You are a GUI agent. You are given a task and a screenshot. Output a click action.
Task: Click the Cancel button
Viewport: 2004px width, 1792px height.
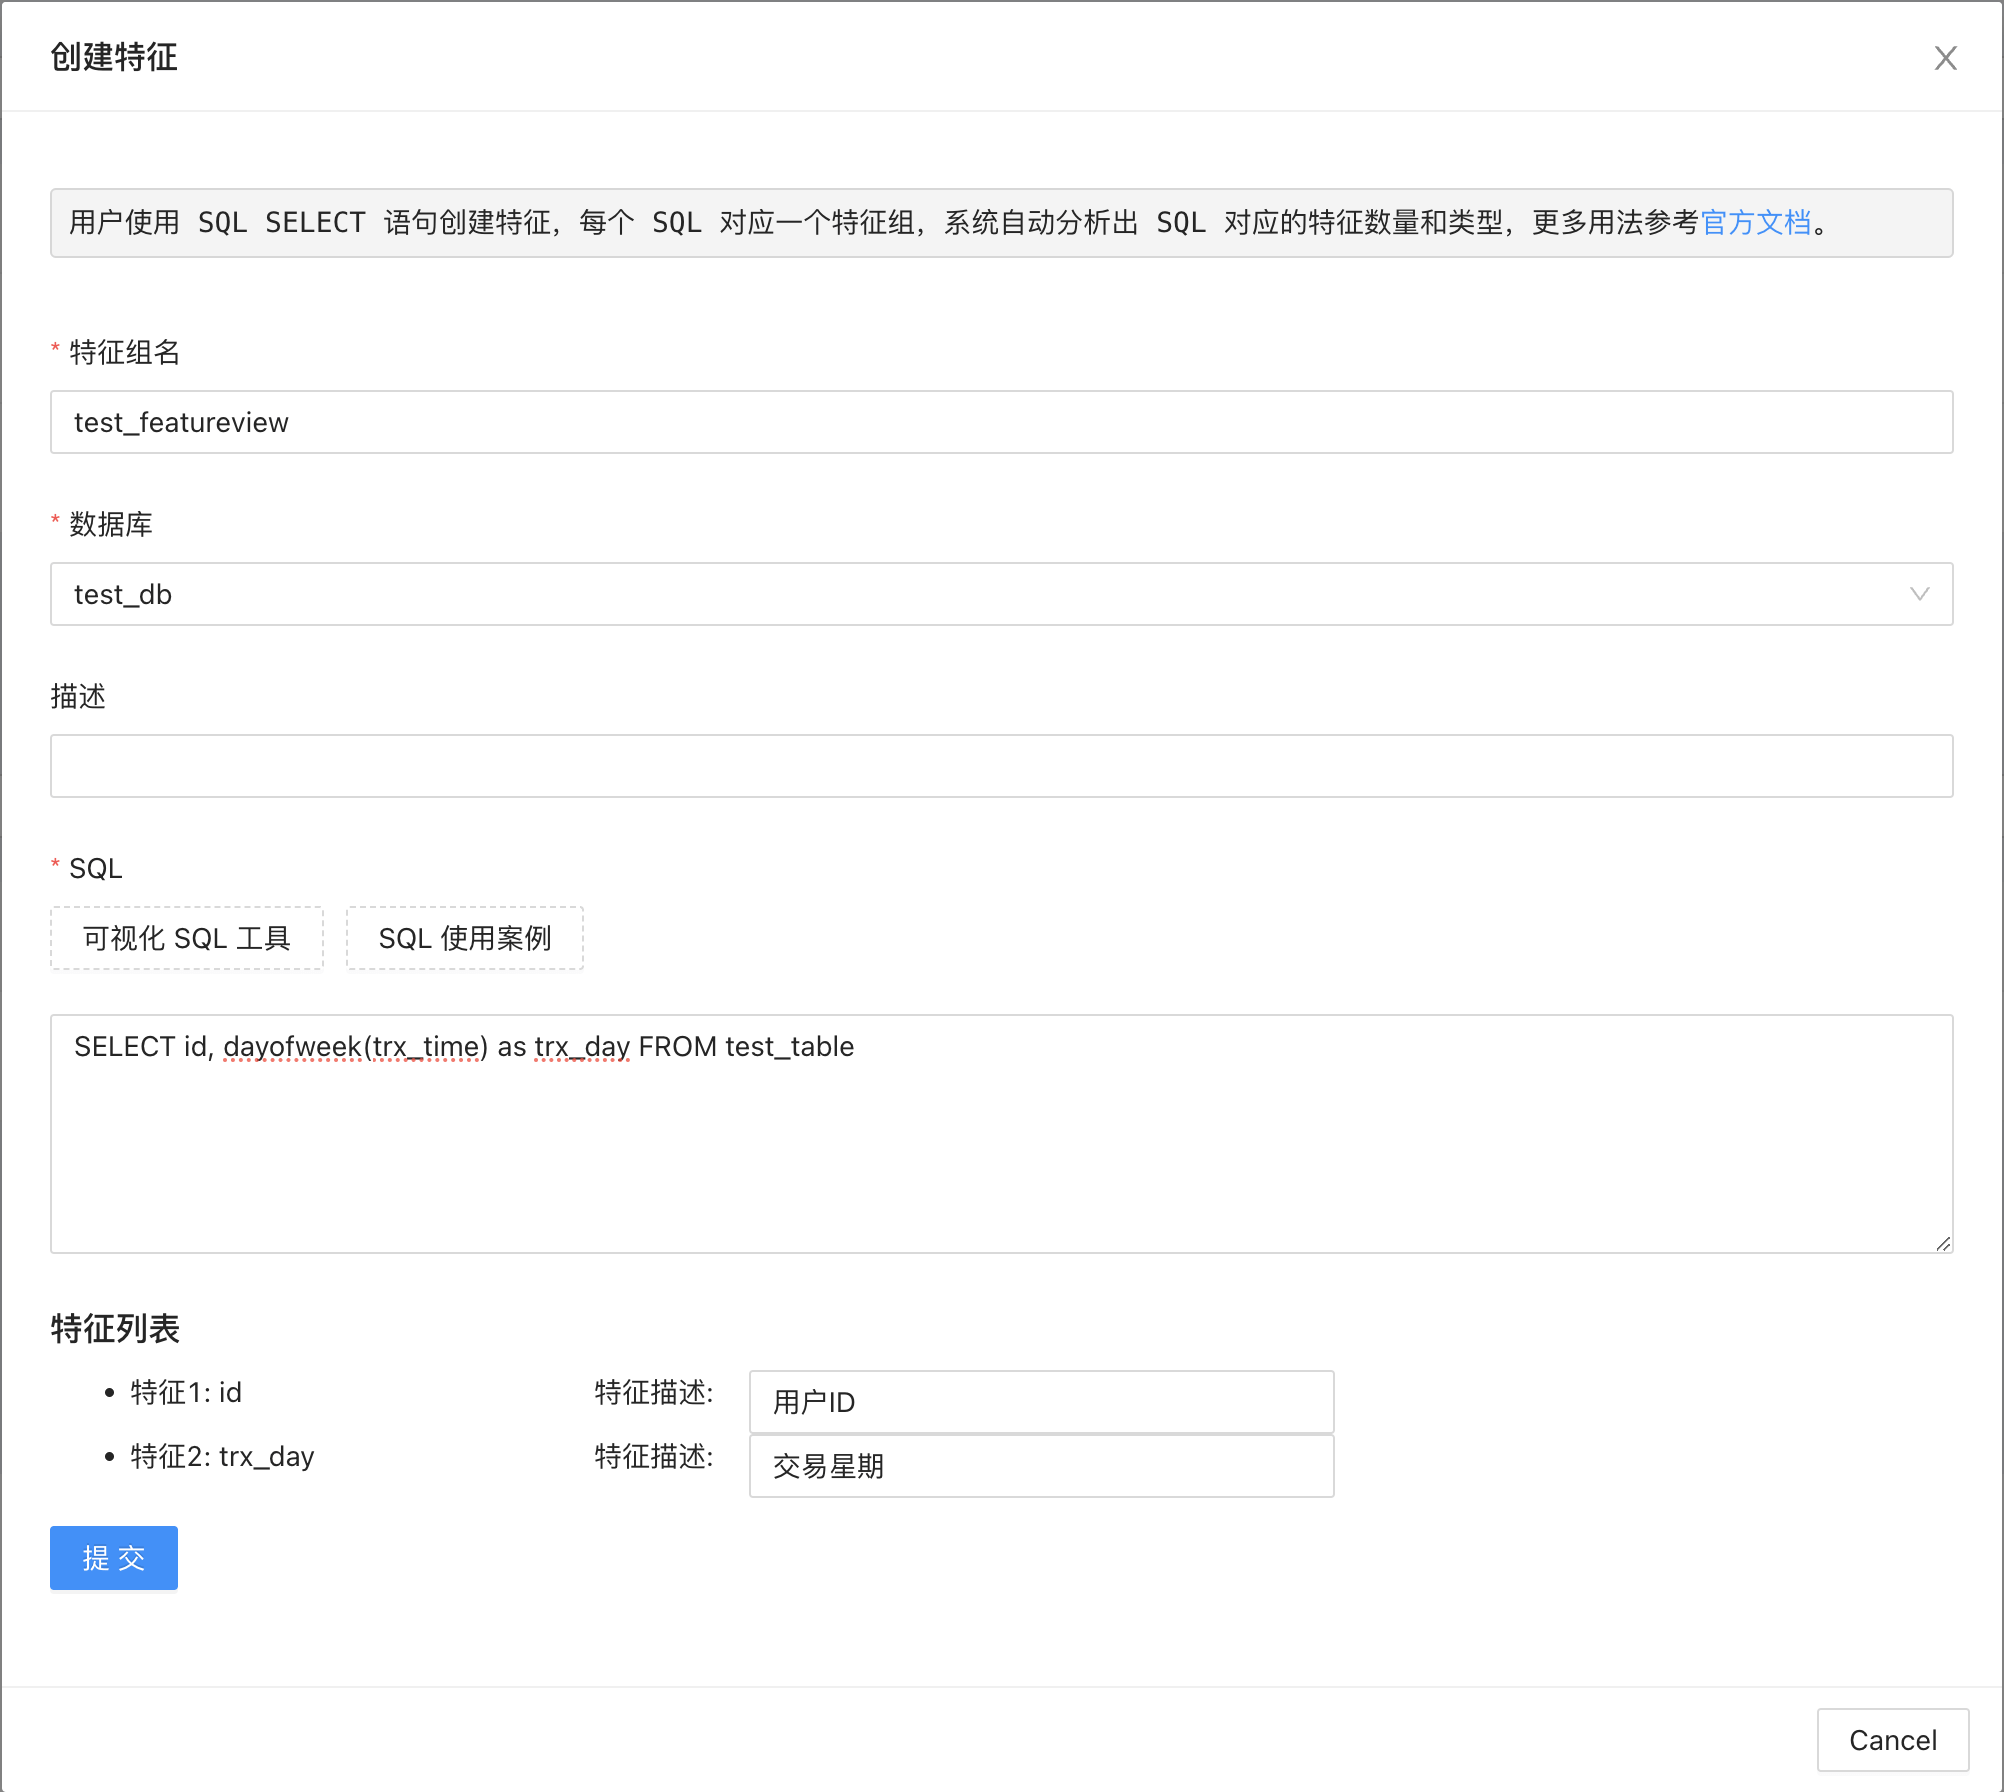coord(1892,1740)
